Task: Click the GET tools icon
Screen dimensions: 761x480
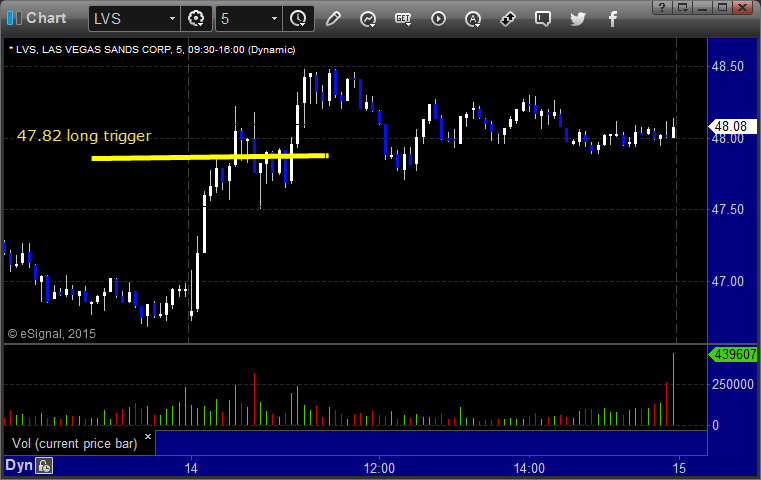Action: tap(403, 19)
